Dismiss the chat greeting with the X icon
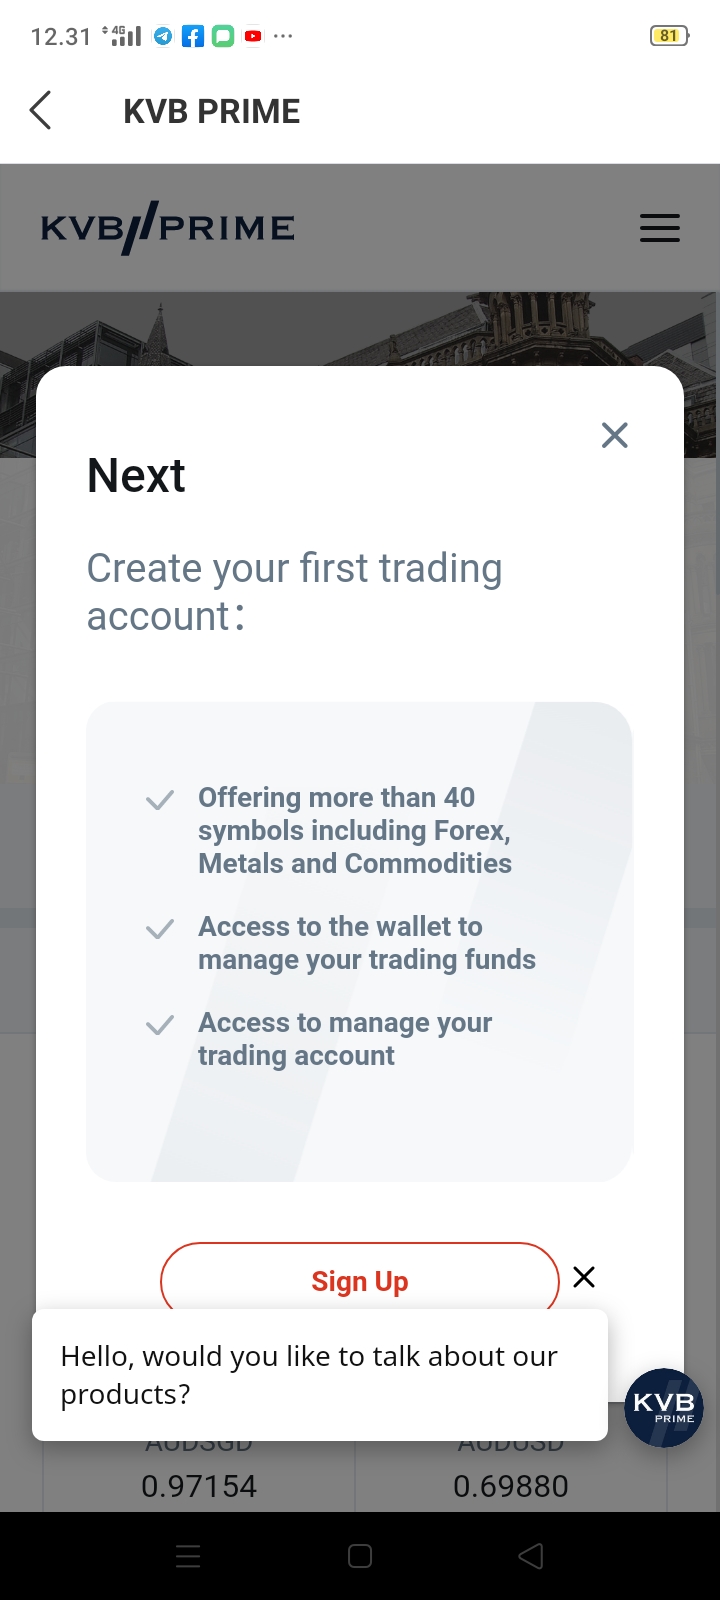 point(584,1277)
